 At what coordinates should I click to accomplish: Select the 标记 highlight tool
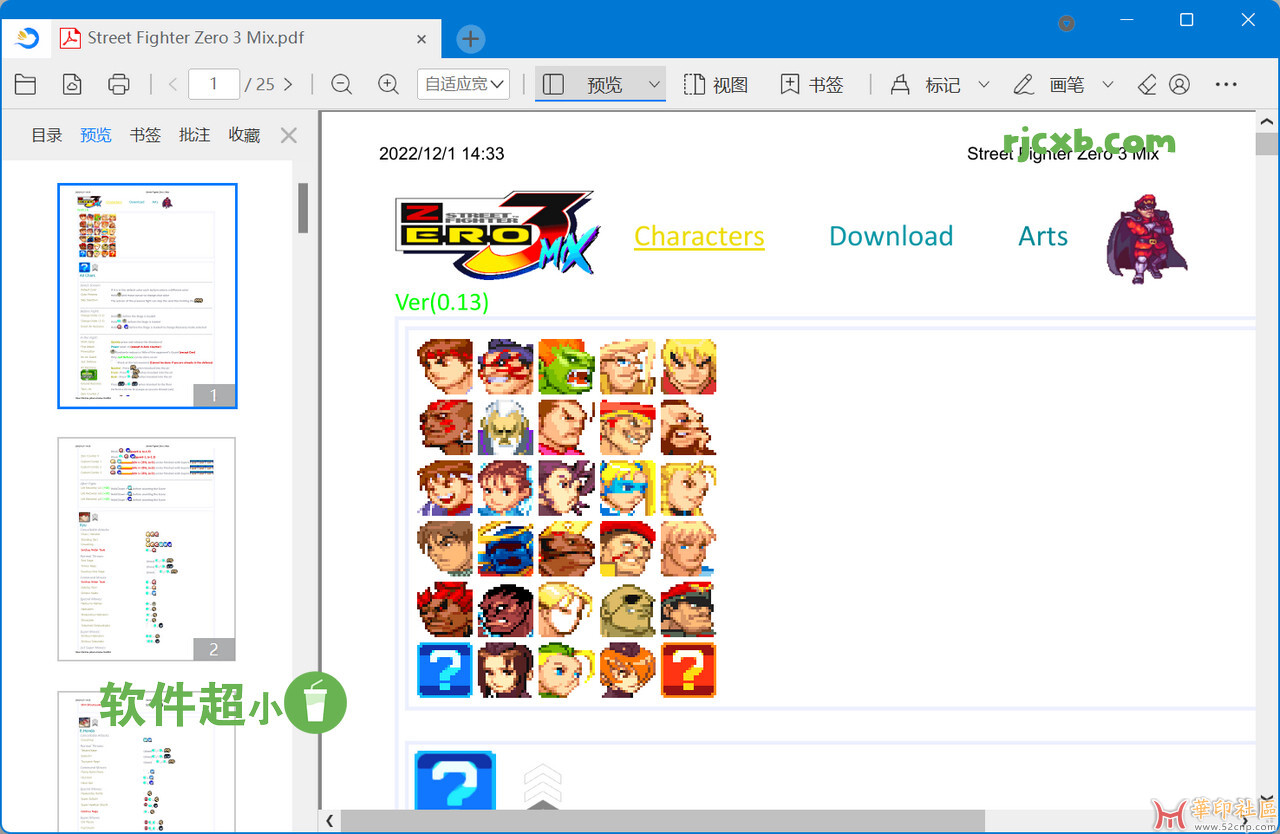pyautogui.click(x=925, y=85)
